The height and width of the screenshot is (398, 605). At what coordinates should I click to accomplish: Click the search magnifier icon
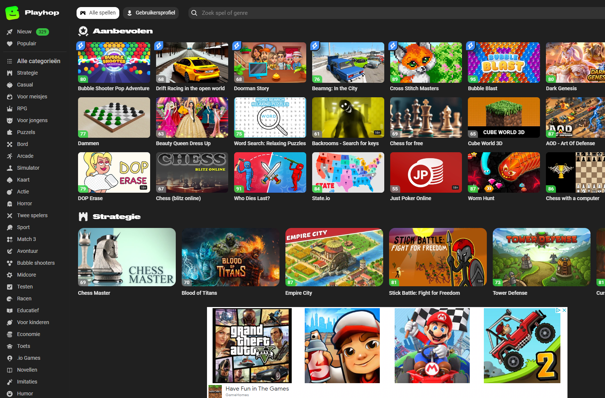194,13
